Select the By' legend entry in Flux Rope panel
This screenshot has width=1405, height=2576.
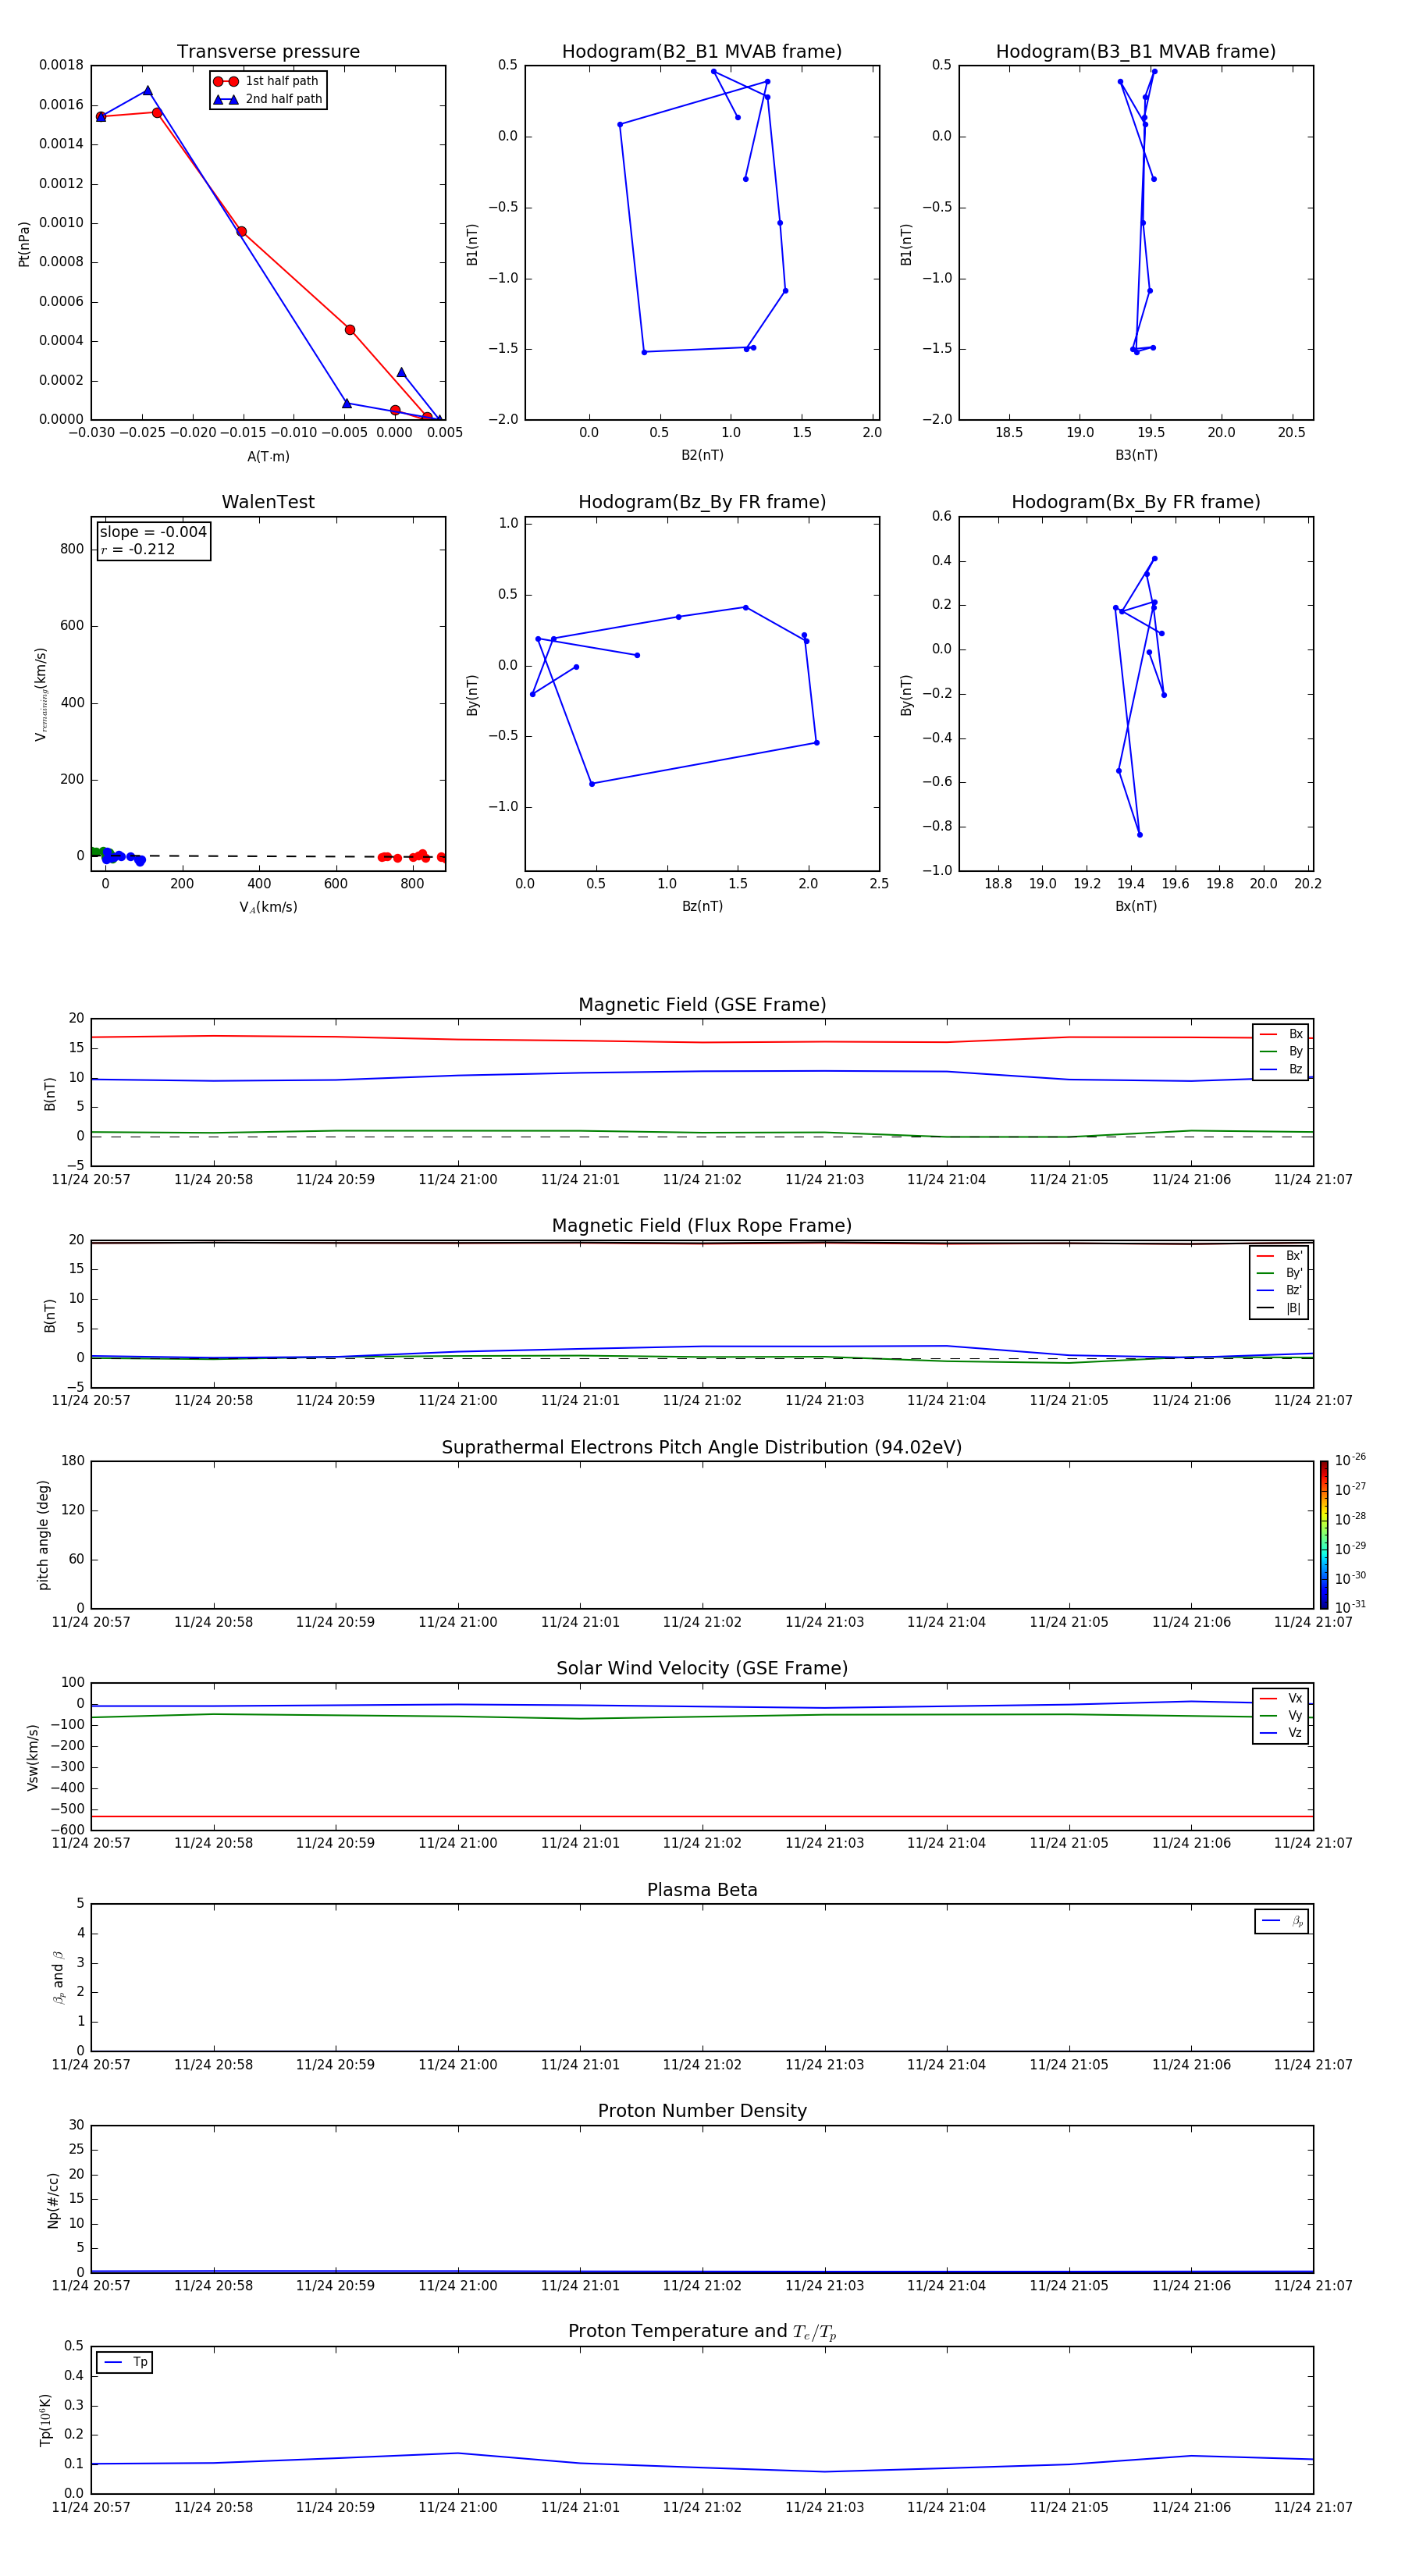pyautogui.click(x=1280, y=1273)
